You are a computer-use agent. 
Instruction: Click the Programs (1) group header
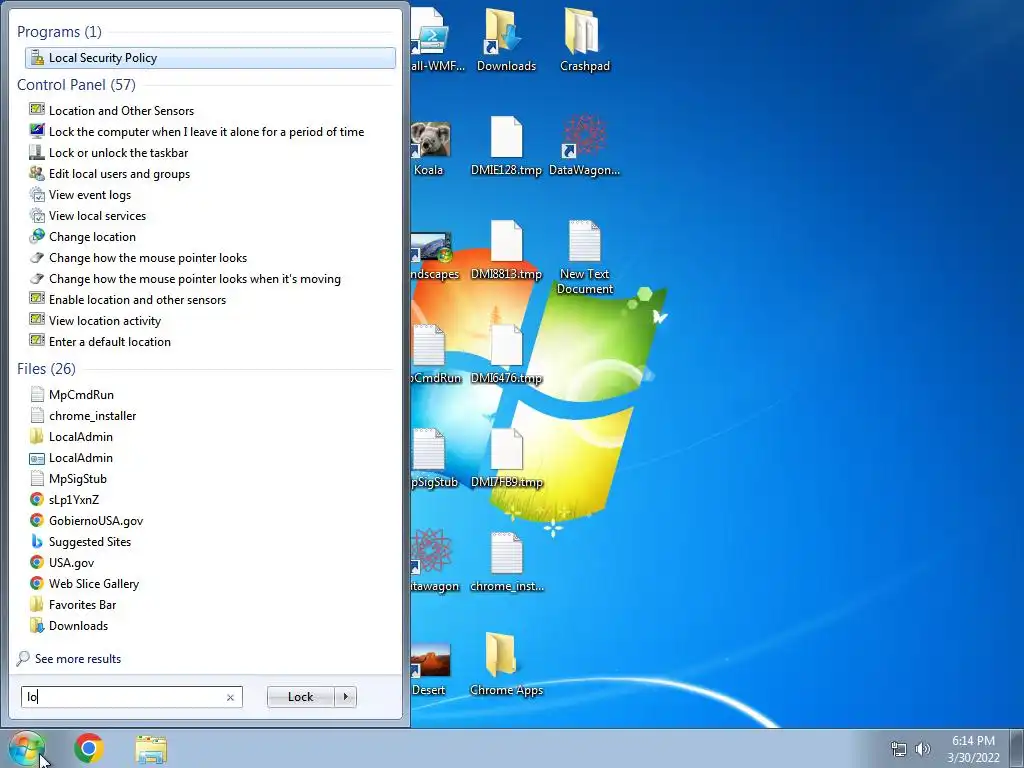[x=59, y=31]
